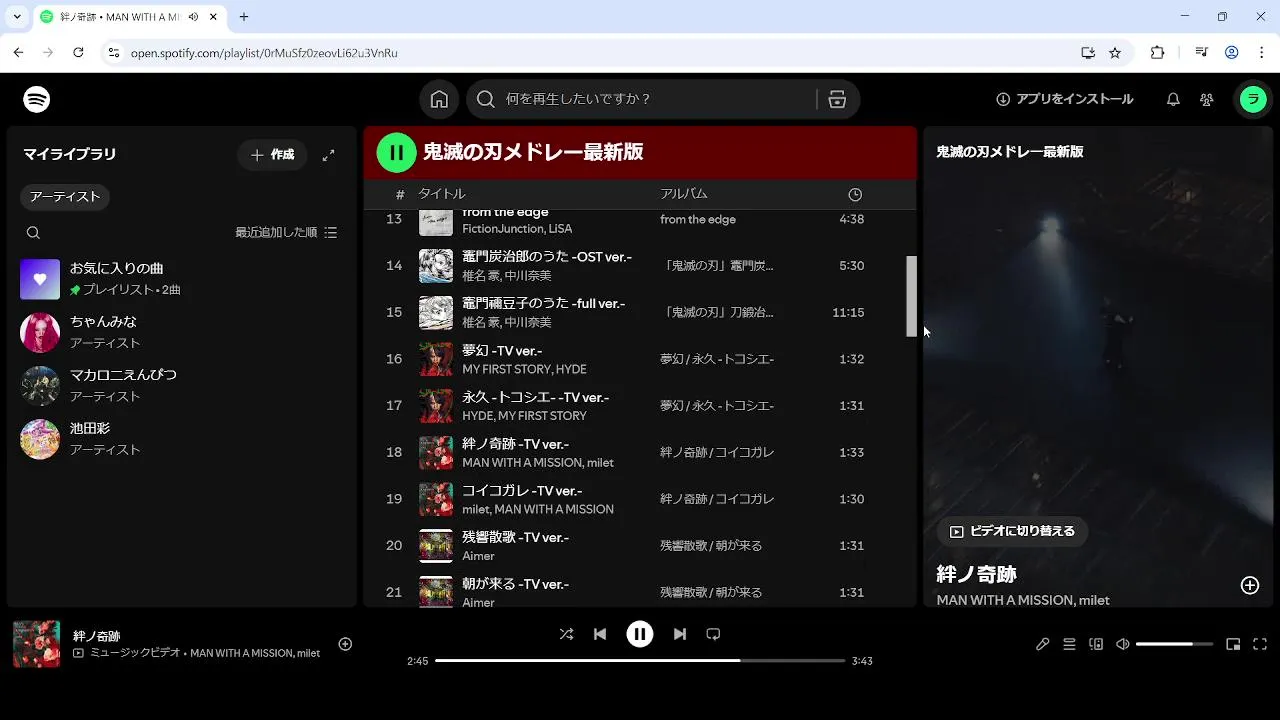1280x720 pixels.
Task: Open user profile avatar menu
Action: pos(1253,99)
